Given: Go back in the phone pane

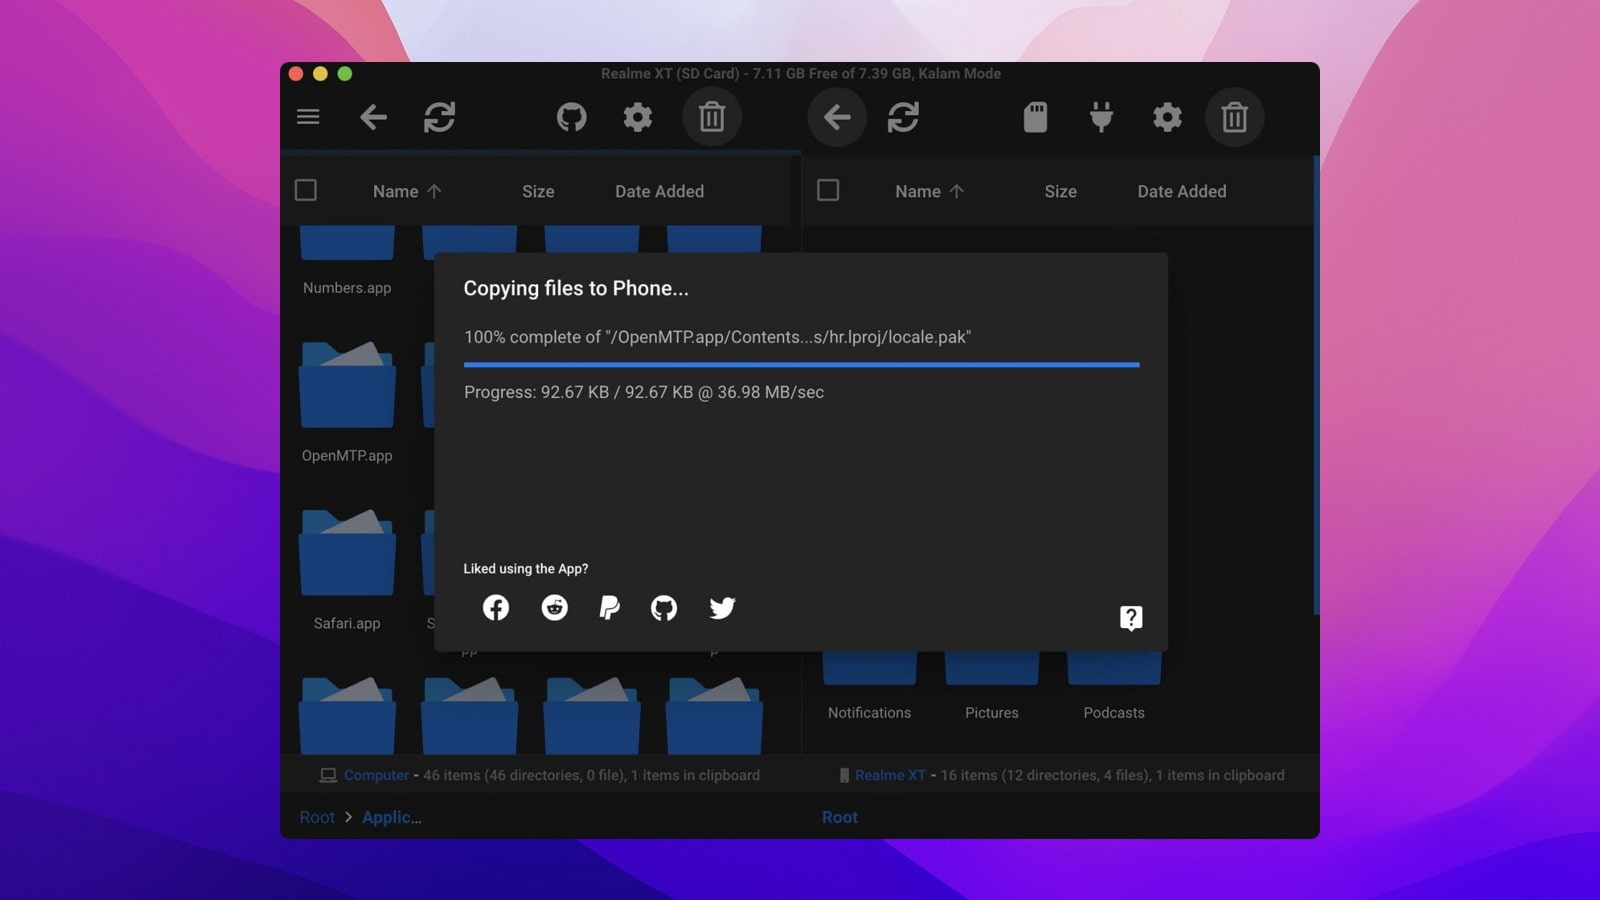Looking at the screenshot, I should tap(837, 117).
